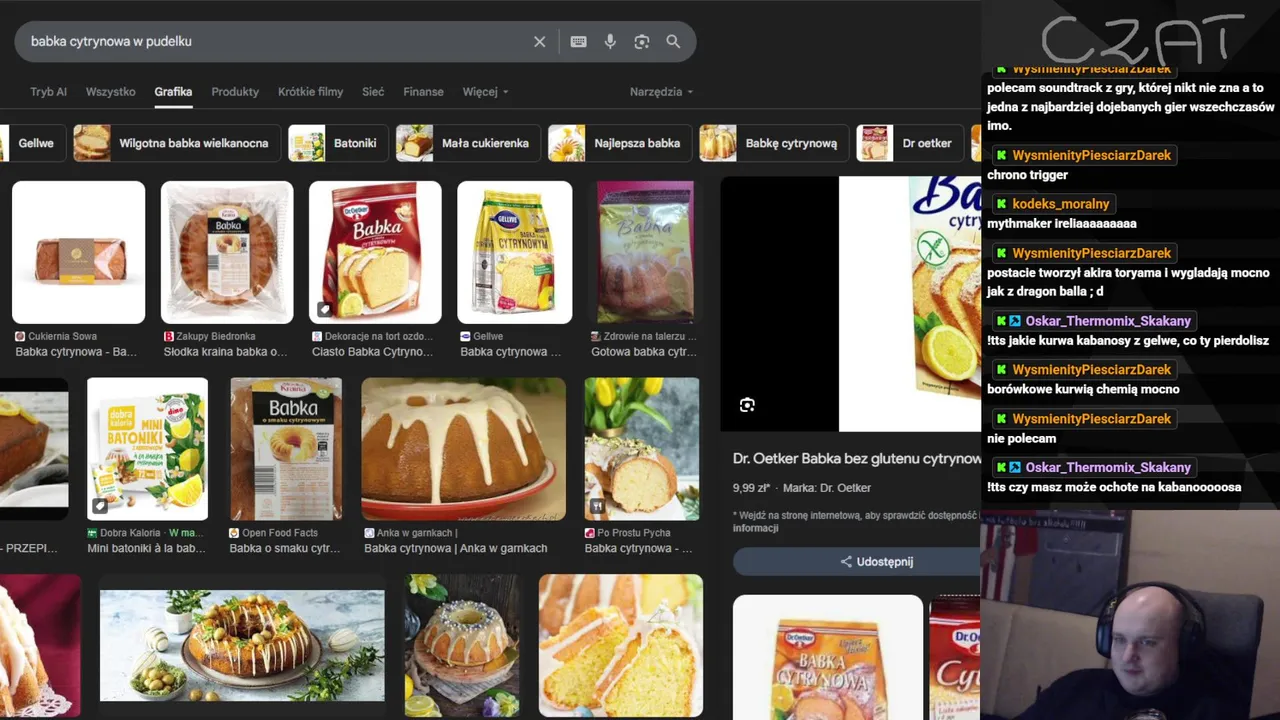1280x720 pixels.
Task: Open 'Gotowa babka cytr...' link
Action: (x=643, y=352)
